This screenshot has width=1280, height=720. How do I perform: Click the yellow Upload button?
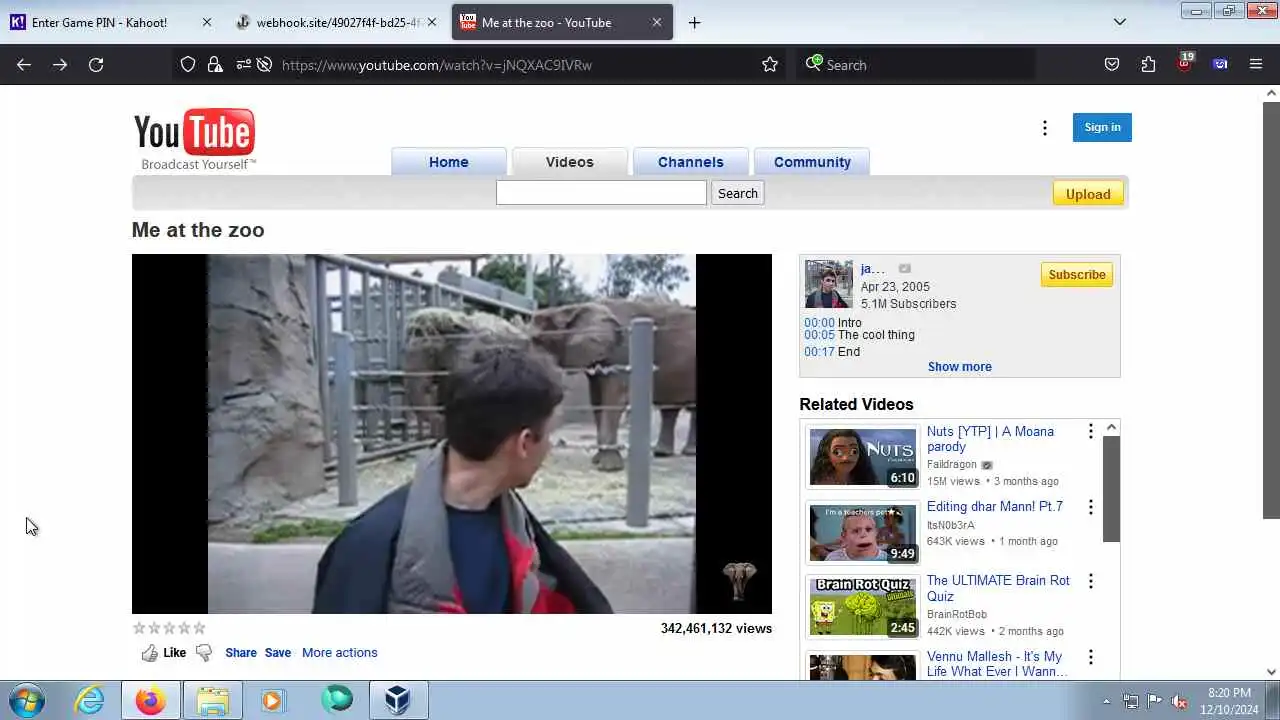click(1088, 194)
